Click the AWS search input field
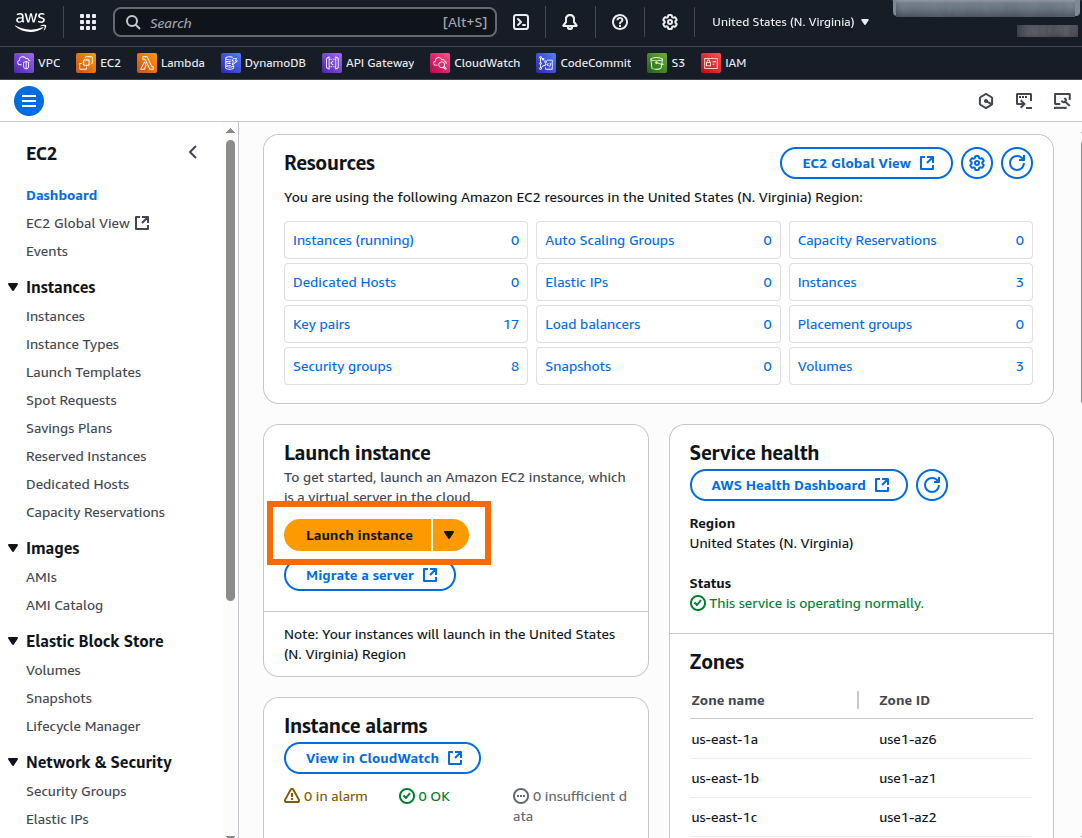The image size is (1082, 838). pos(300,21)
